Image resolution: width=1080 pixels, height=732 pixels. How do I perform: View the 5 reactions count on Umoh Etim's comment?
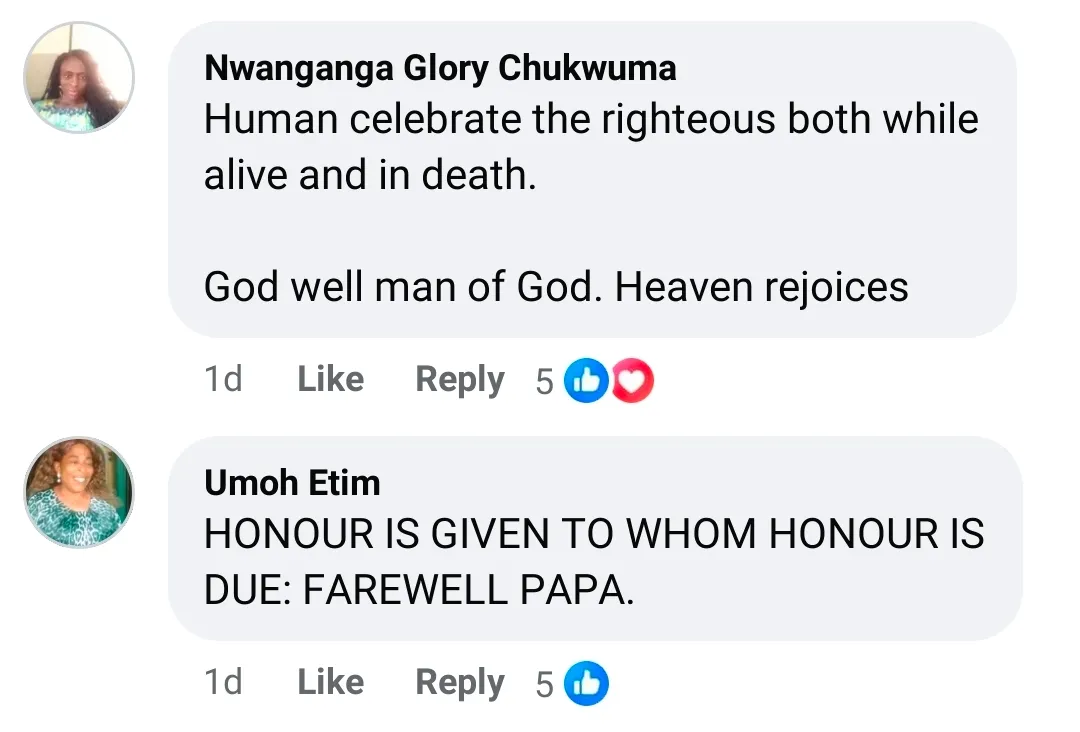tap(545, 685)
